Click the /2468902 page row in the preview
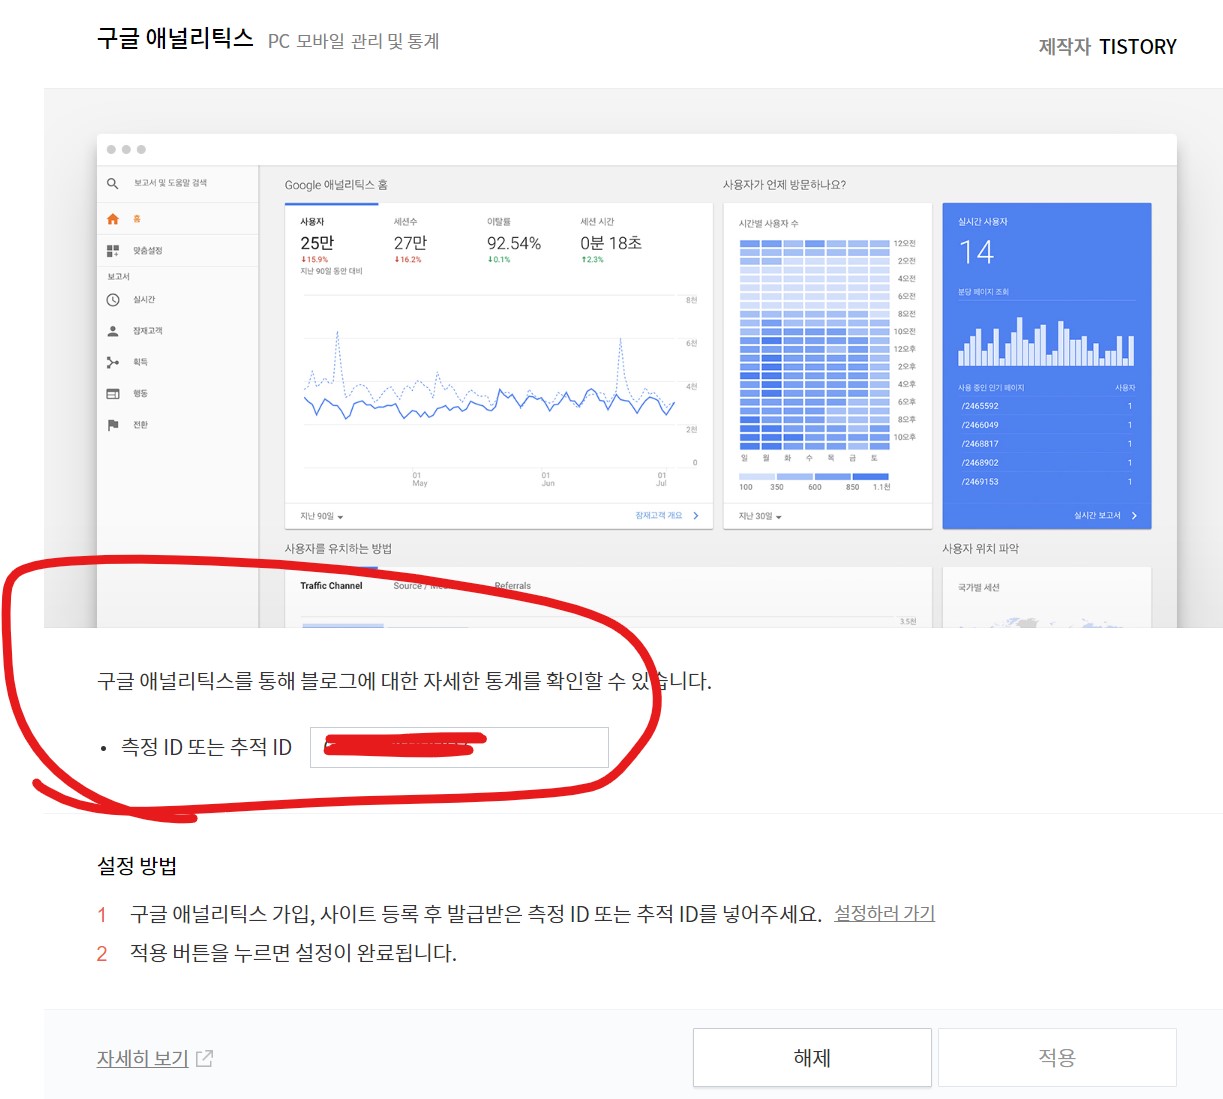 click(1046, 463)
